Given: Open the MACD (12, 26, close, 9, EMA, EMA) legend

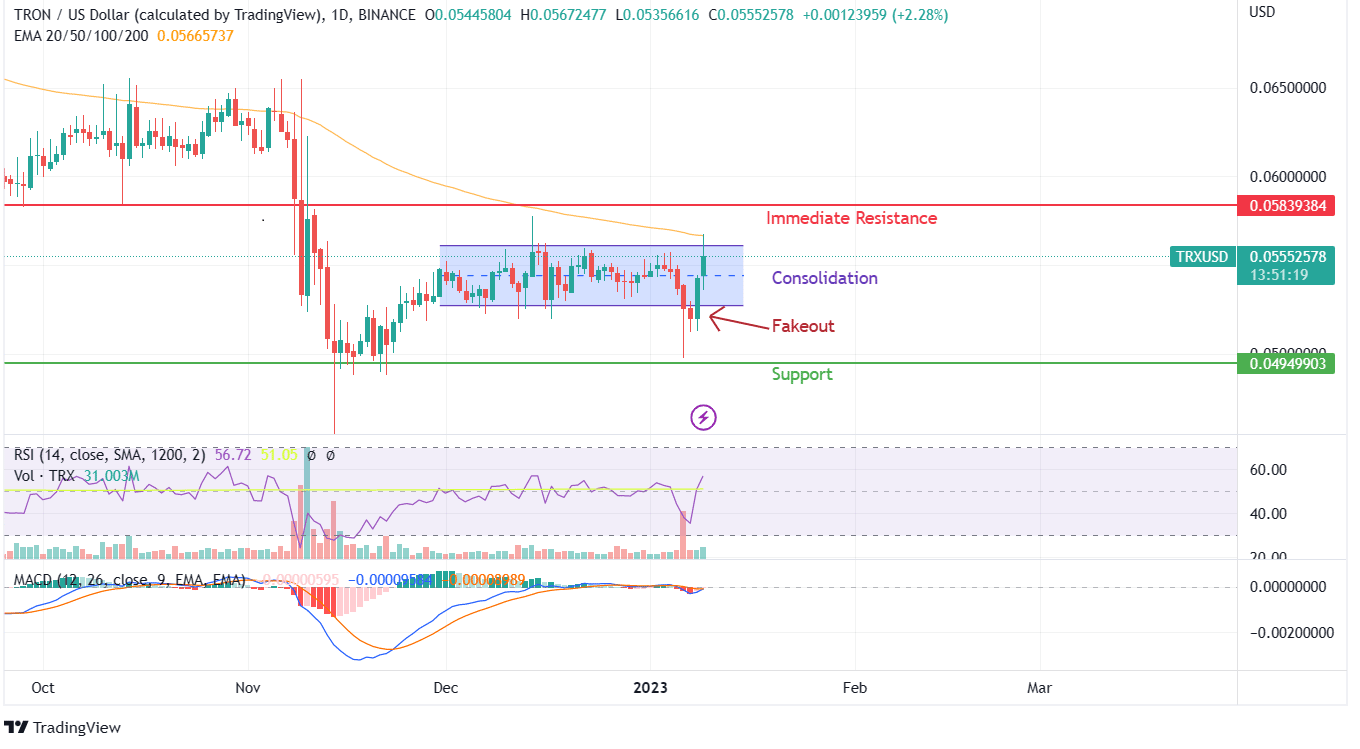Looking at the screenshot, I should point(130,579).
